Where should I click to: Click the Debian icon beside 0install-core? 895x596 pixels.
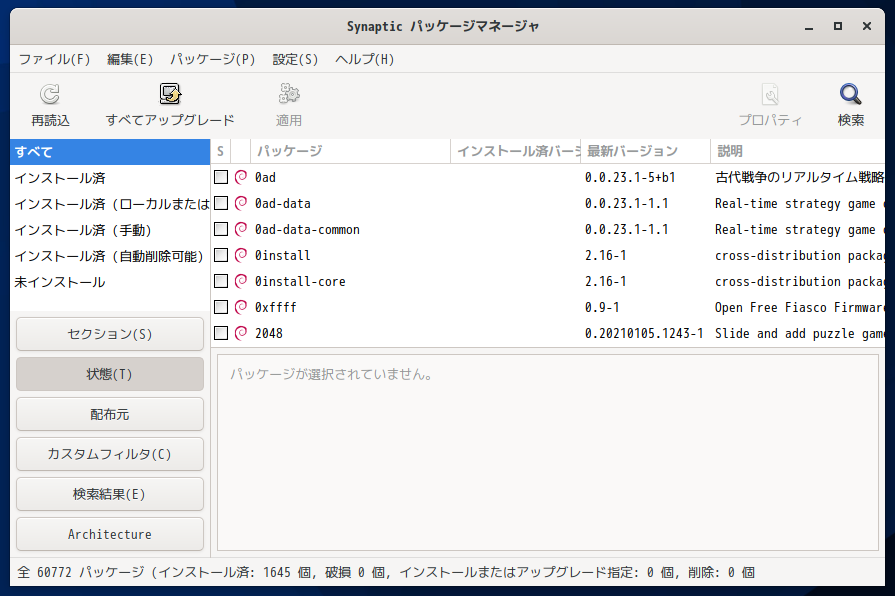point(241,281)
